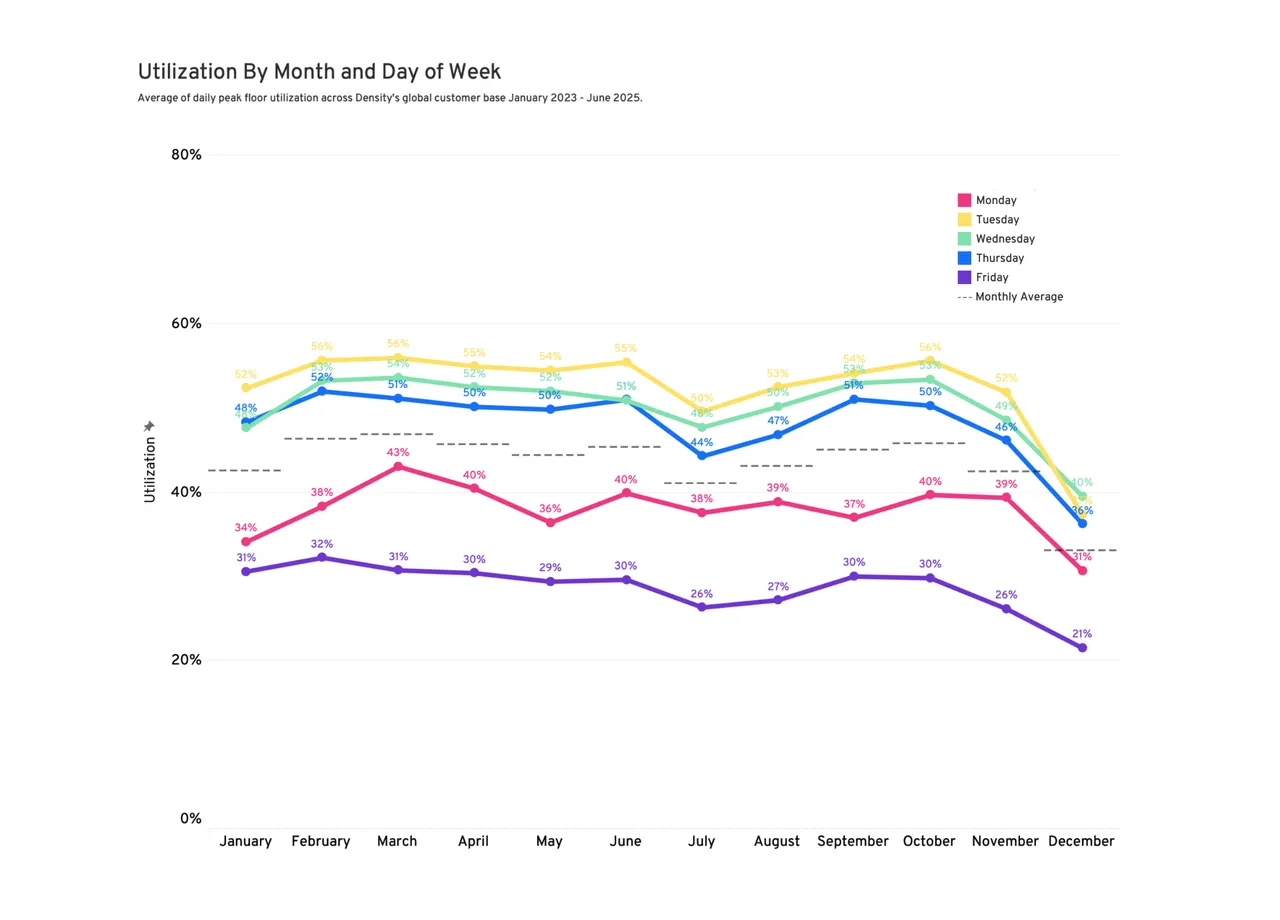Click Friday's February 32% data point
The height and width of the screenshot is (920, 1280).
pos(322,557)
